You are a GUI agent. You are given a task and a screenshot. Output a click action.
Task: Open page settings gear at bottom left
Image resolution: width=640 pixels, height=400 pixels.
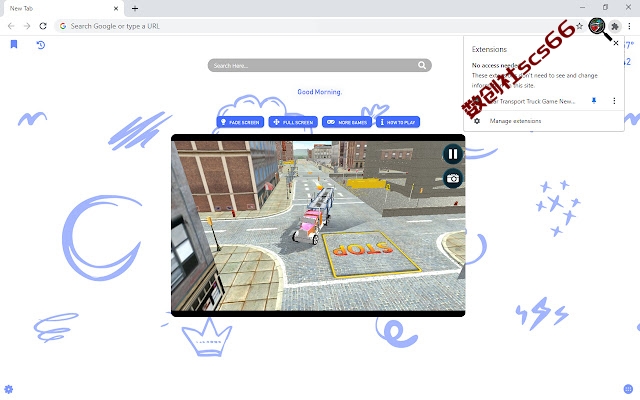[x=9, y=389]
